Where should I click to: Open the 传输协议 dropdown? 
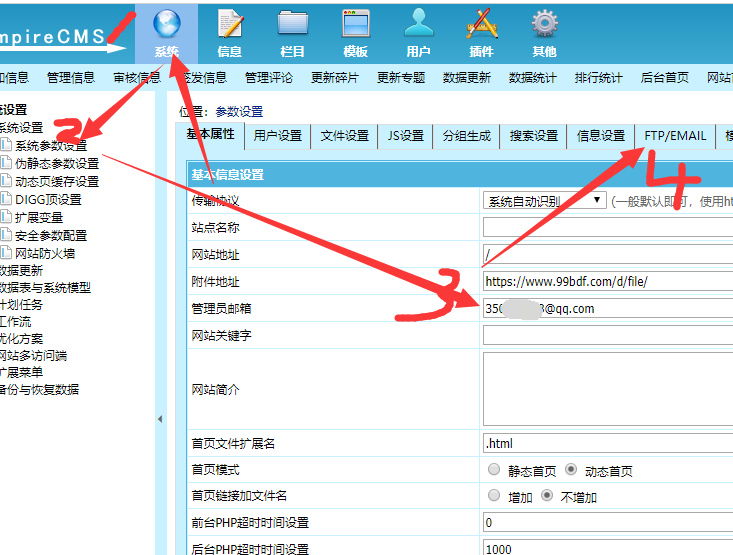pos(544,201)
